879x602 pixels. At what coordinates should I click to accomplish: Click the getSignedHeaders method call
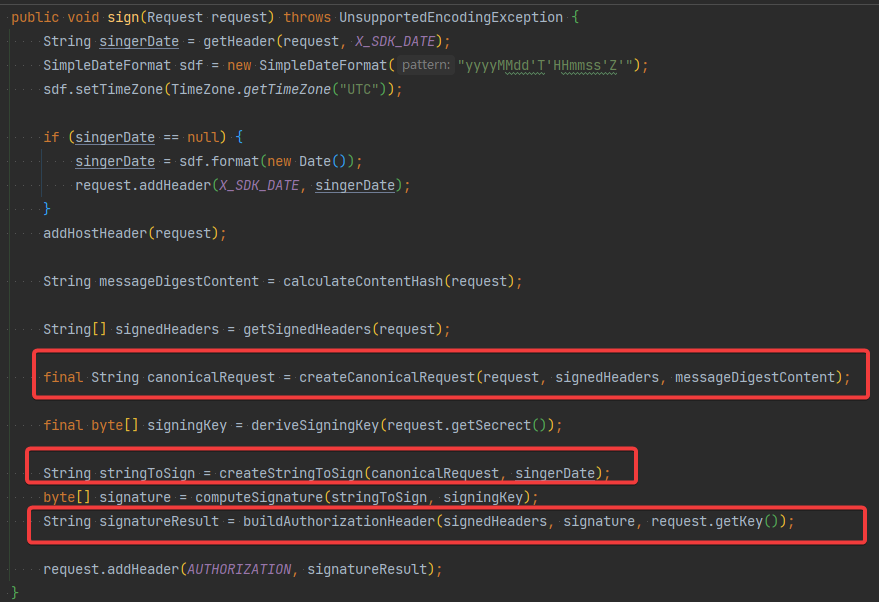pos(307,329)
